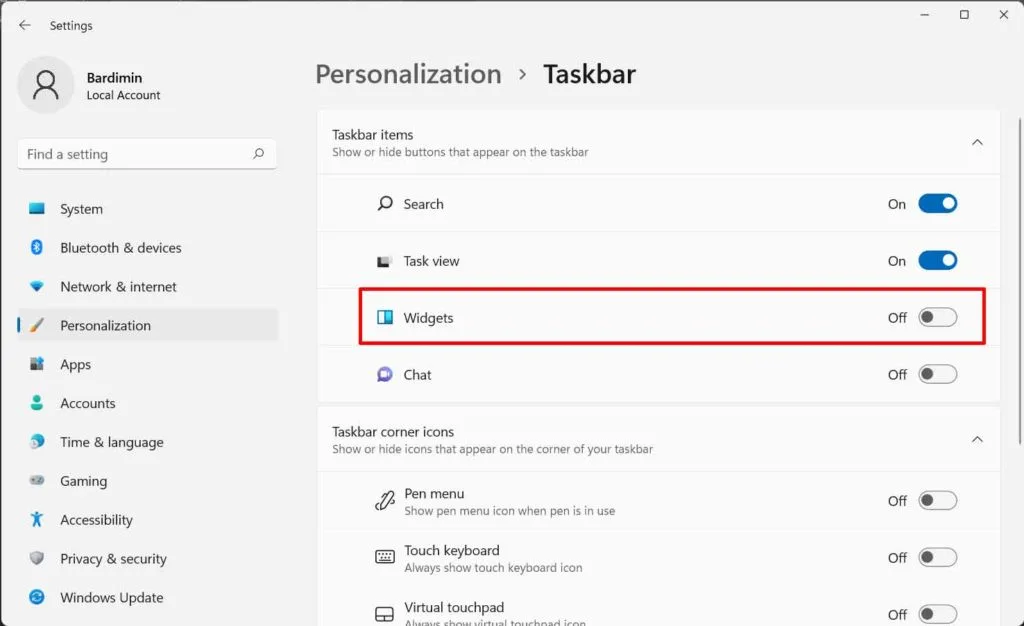Click the Taskbar items section title
The width and height of the screenshot is (1024, 626).
(x=372, y=134)
